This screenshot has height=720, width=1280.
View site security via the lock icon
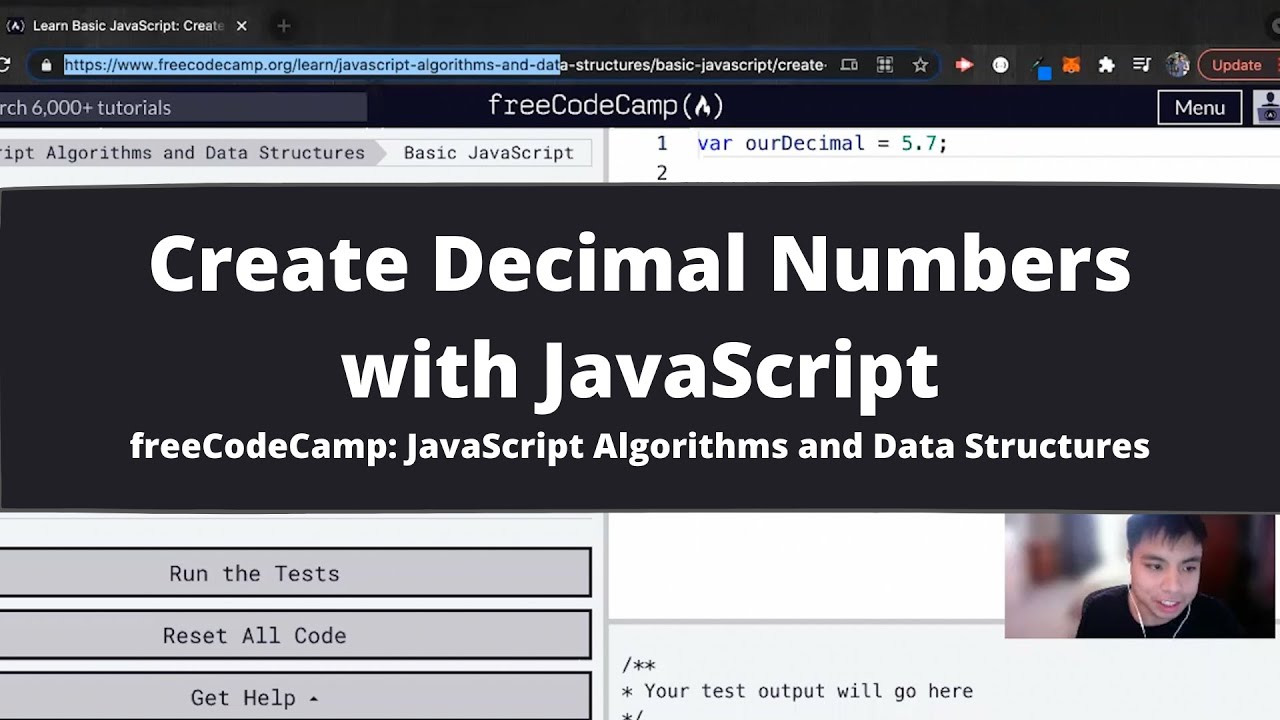(46, 65)
